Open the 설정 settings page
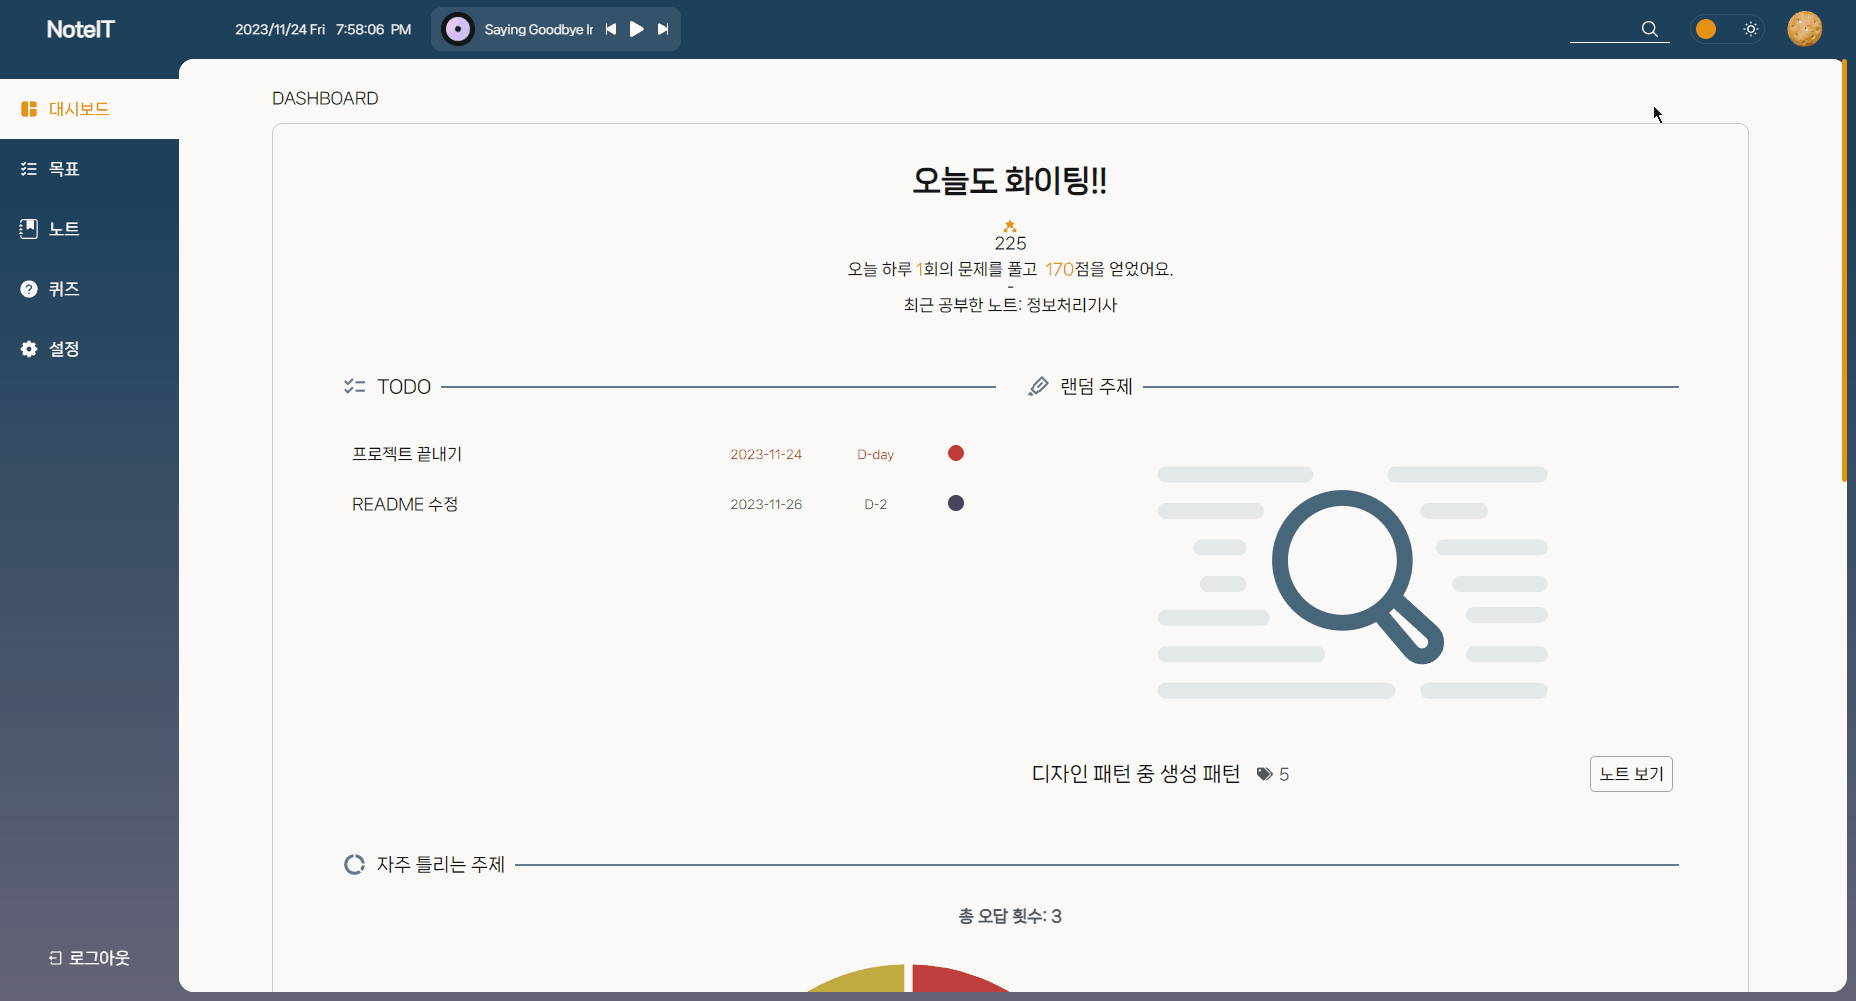 click(x=63, y=348)
